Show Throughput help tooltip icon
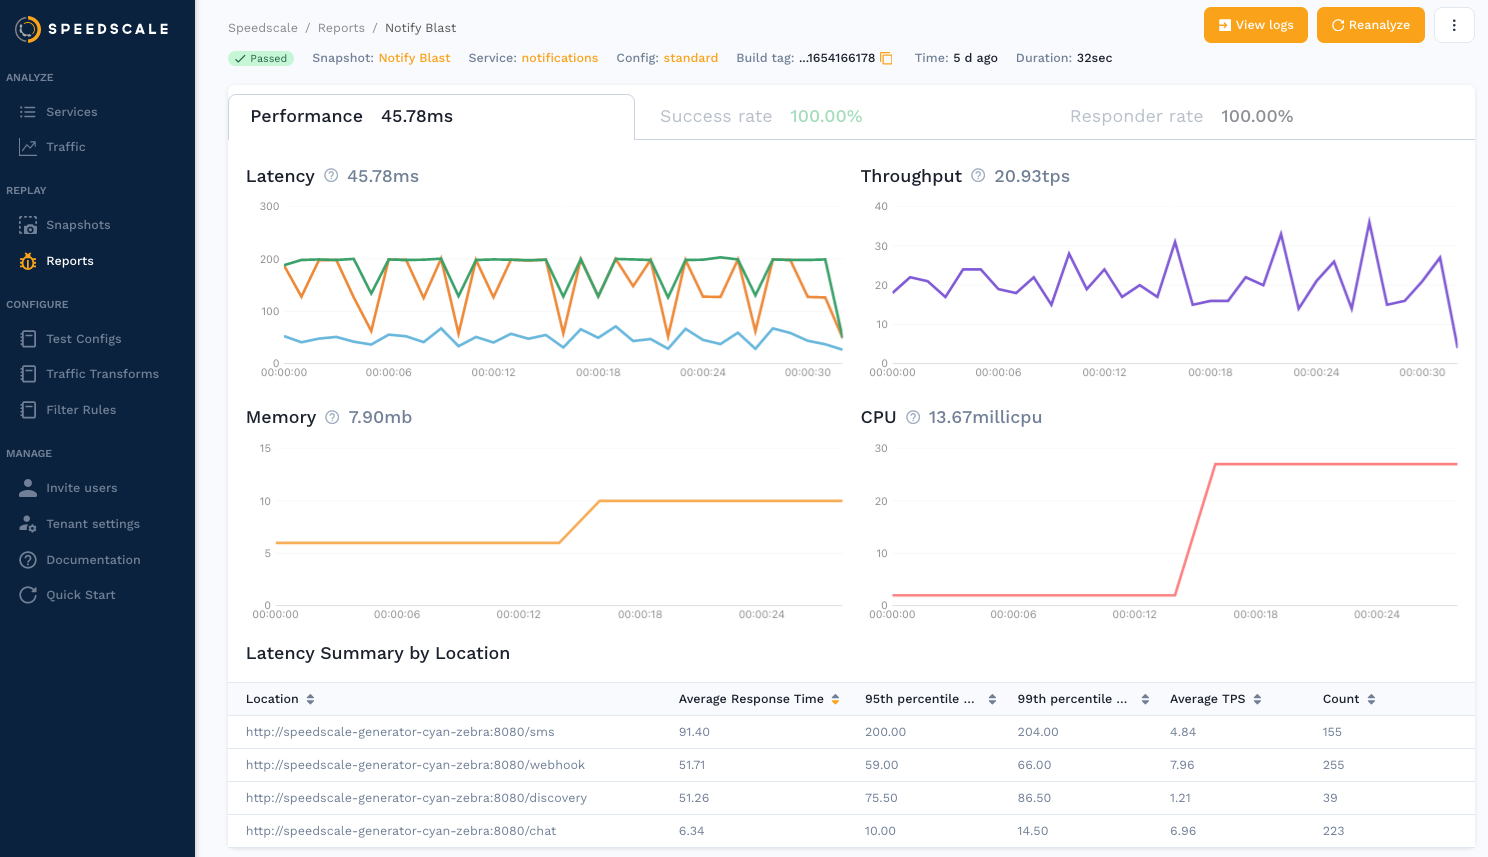The image size is (1488, 857). (x=978, y=175)
